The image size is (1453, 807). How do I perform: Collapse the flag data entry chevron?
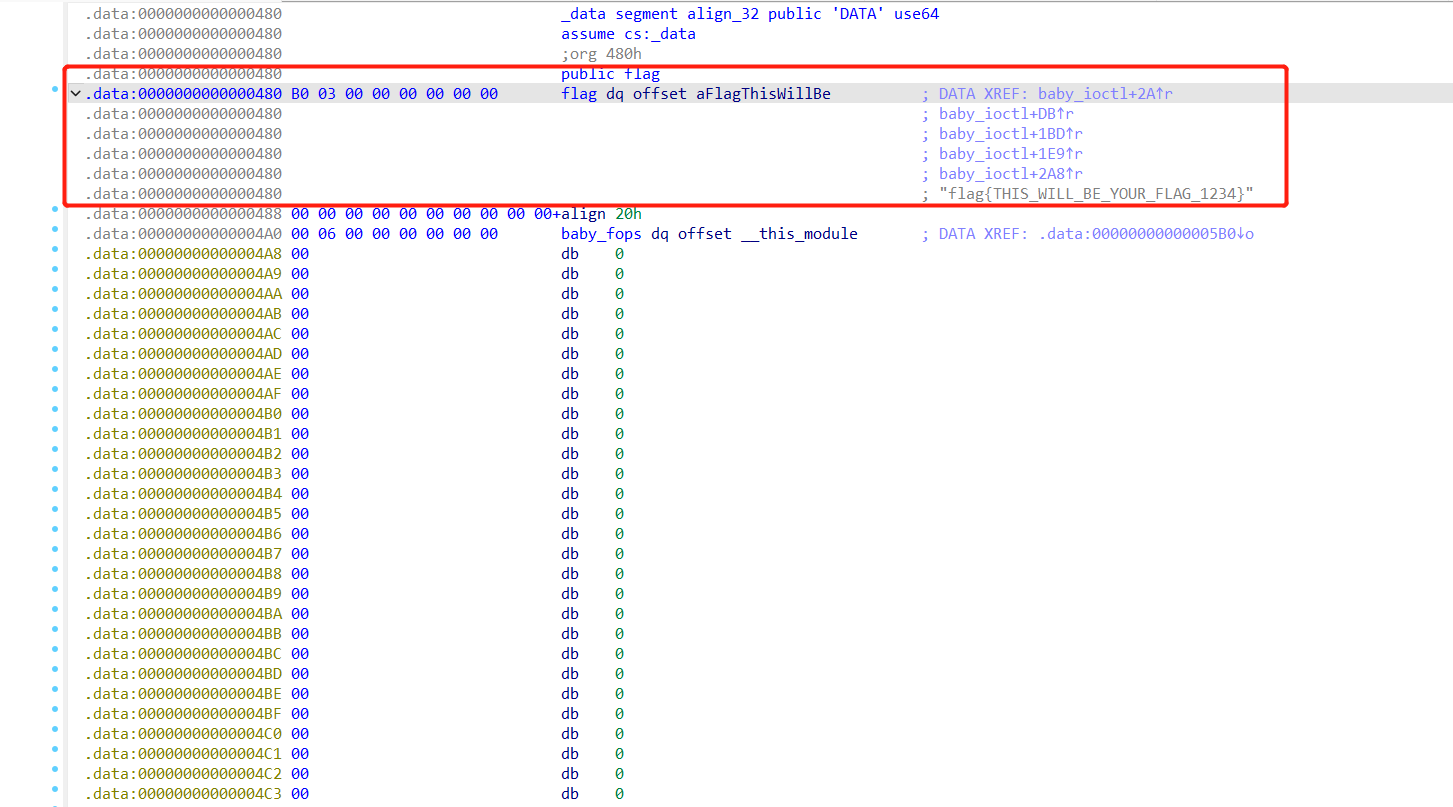(76, 94)
